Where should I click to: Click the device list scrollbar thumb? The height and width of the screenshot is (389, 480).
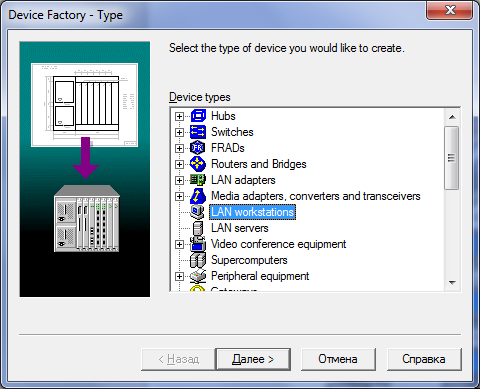452,158
